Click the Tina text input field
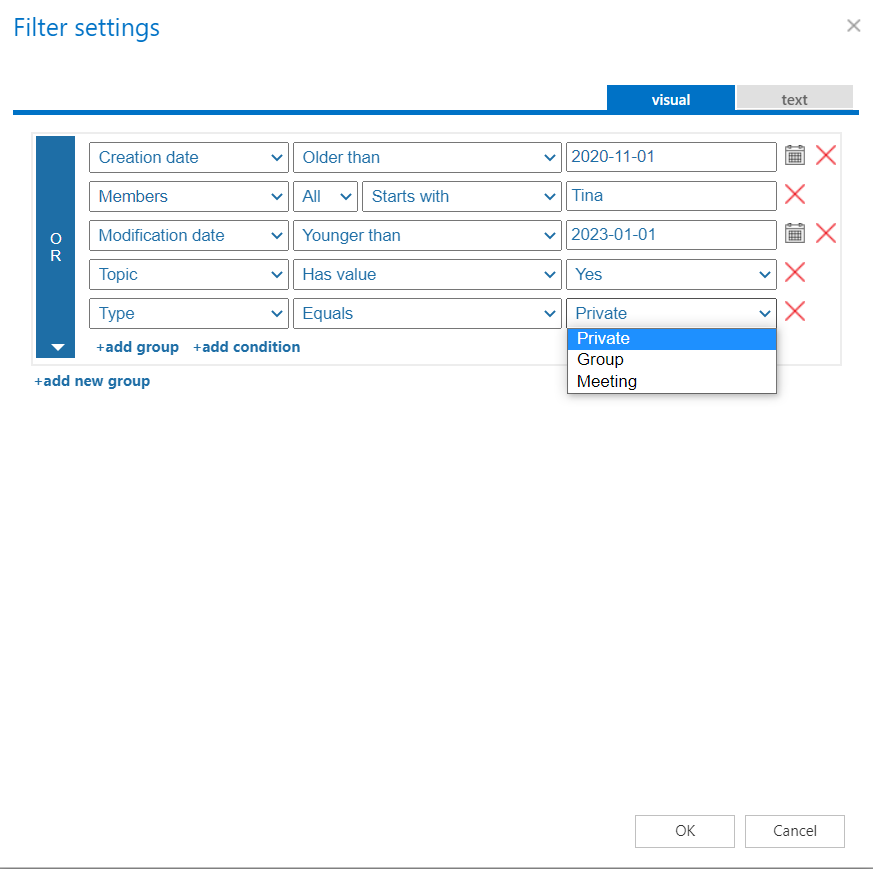This screenshot has height=869, width=873. [670, 196]
